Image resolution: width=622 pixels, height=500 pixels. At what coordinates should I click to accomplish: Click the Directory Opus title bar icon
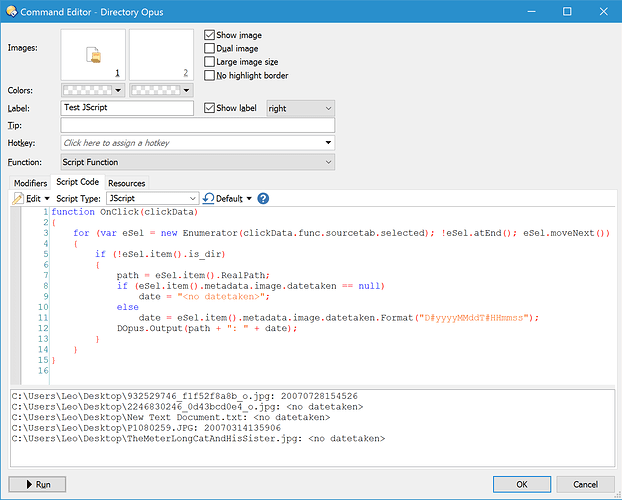tap(12, 12)
